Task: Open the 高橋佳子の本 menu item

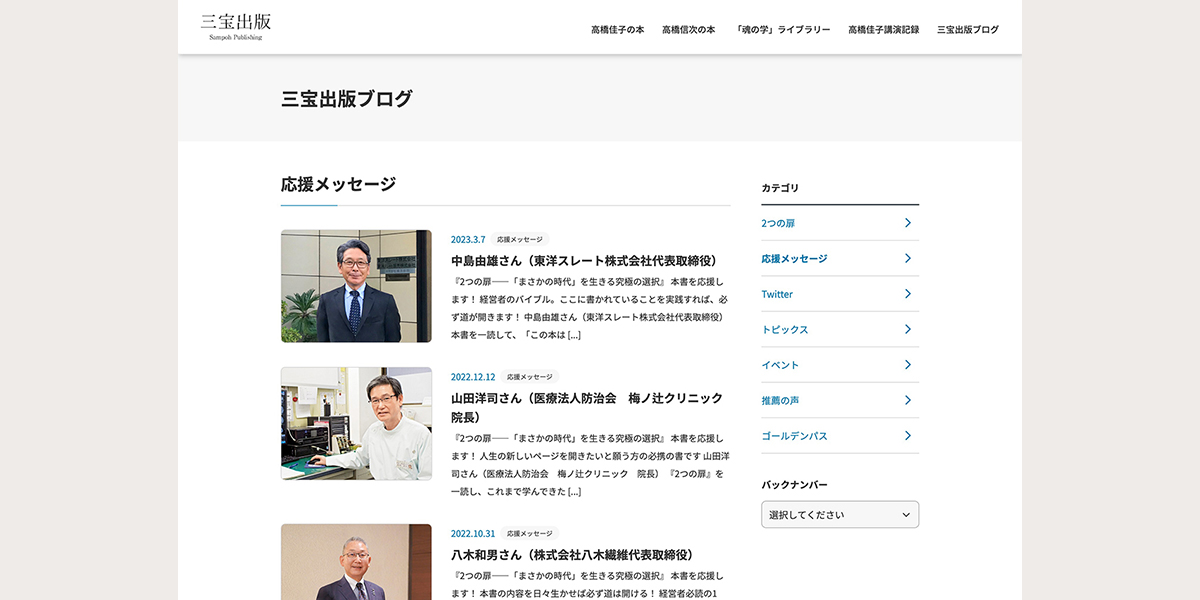Action: (x=617, y=29)
